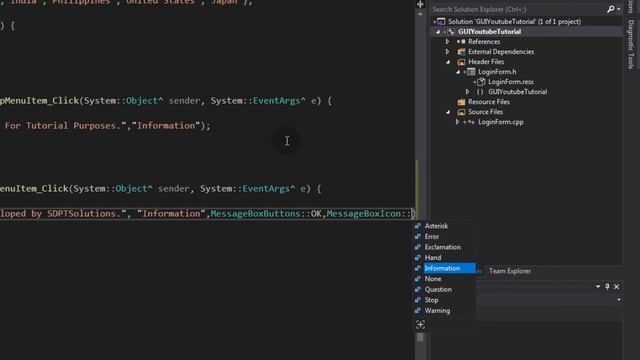
Task: Click the enum icon beside Exclamation
Action: point(418,247)
